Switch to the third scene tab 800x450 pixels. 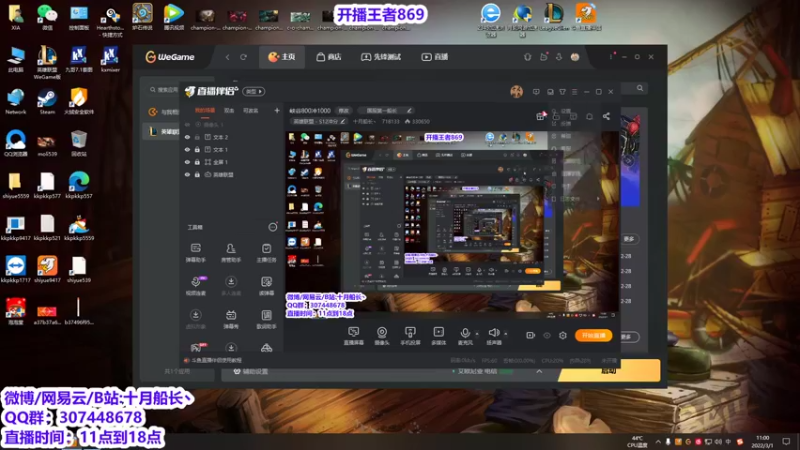(x=251, y=110)
